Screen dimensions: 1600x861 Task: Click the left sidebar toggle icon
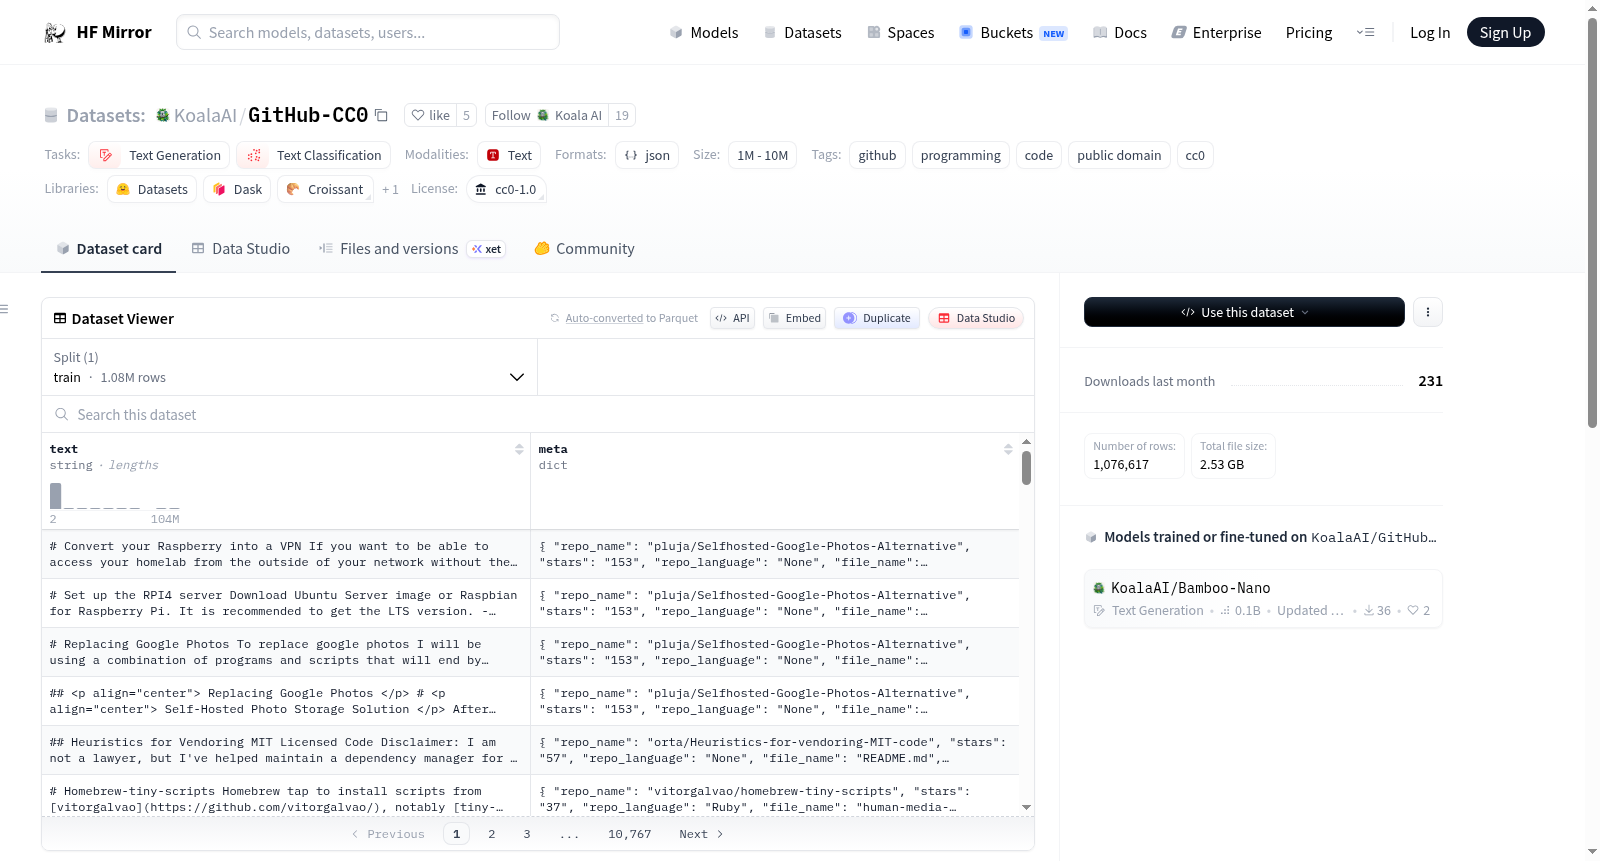coord(4,309)
